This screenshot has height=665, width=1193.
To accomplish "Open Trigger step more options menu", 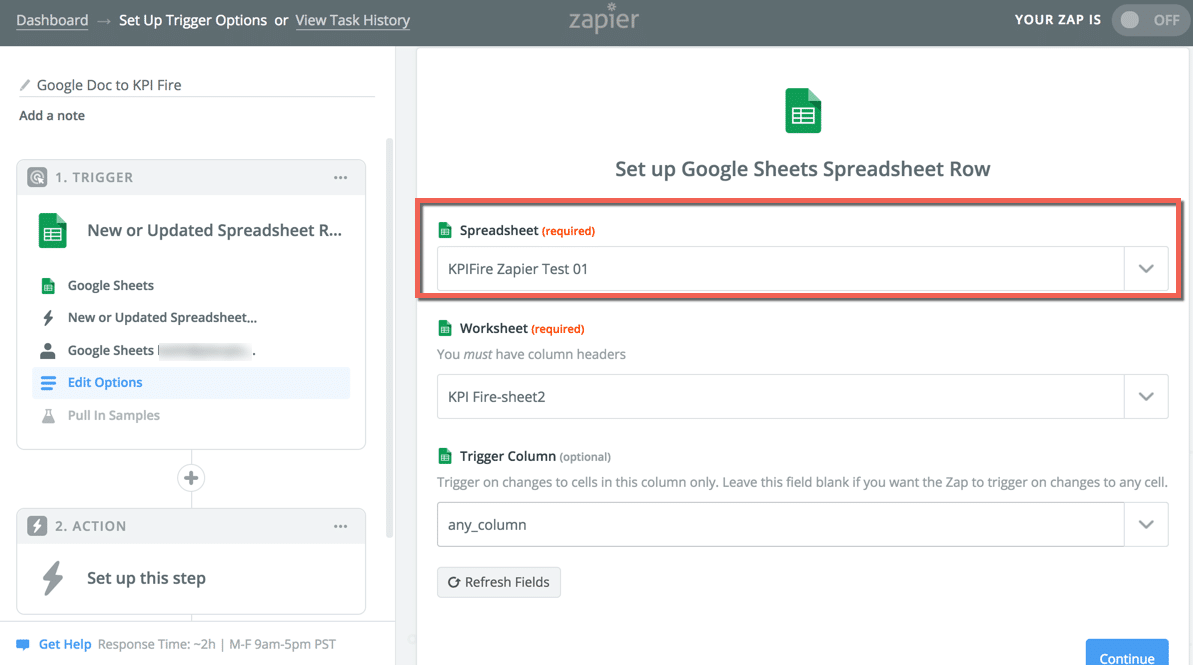I will point(340,177).
